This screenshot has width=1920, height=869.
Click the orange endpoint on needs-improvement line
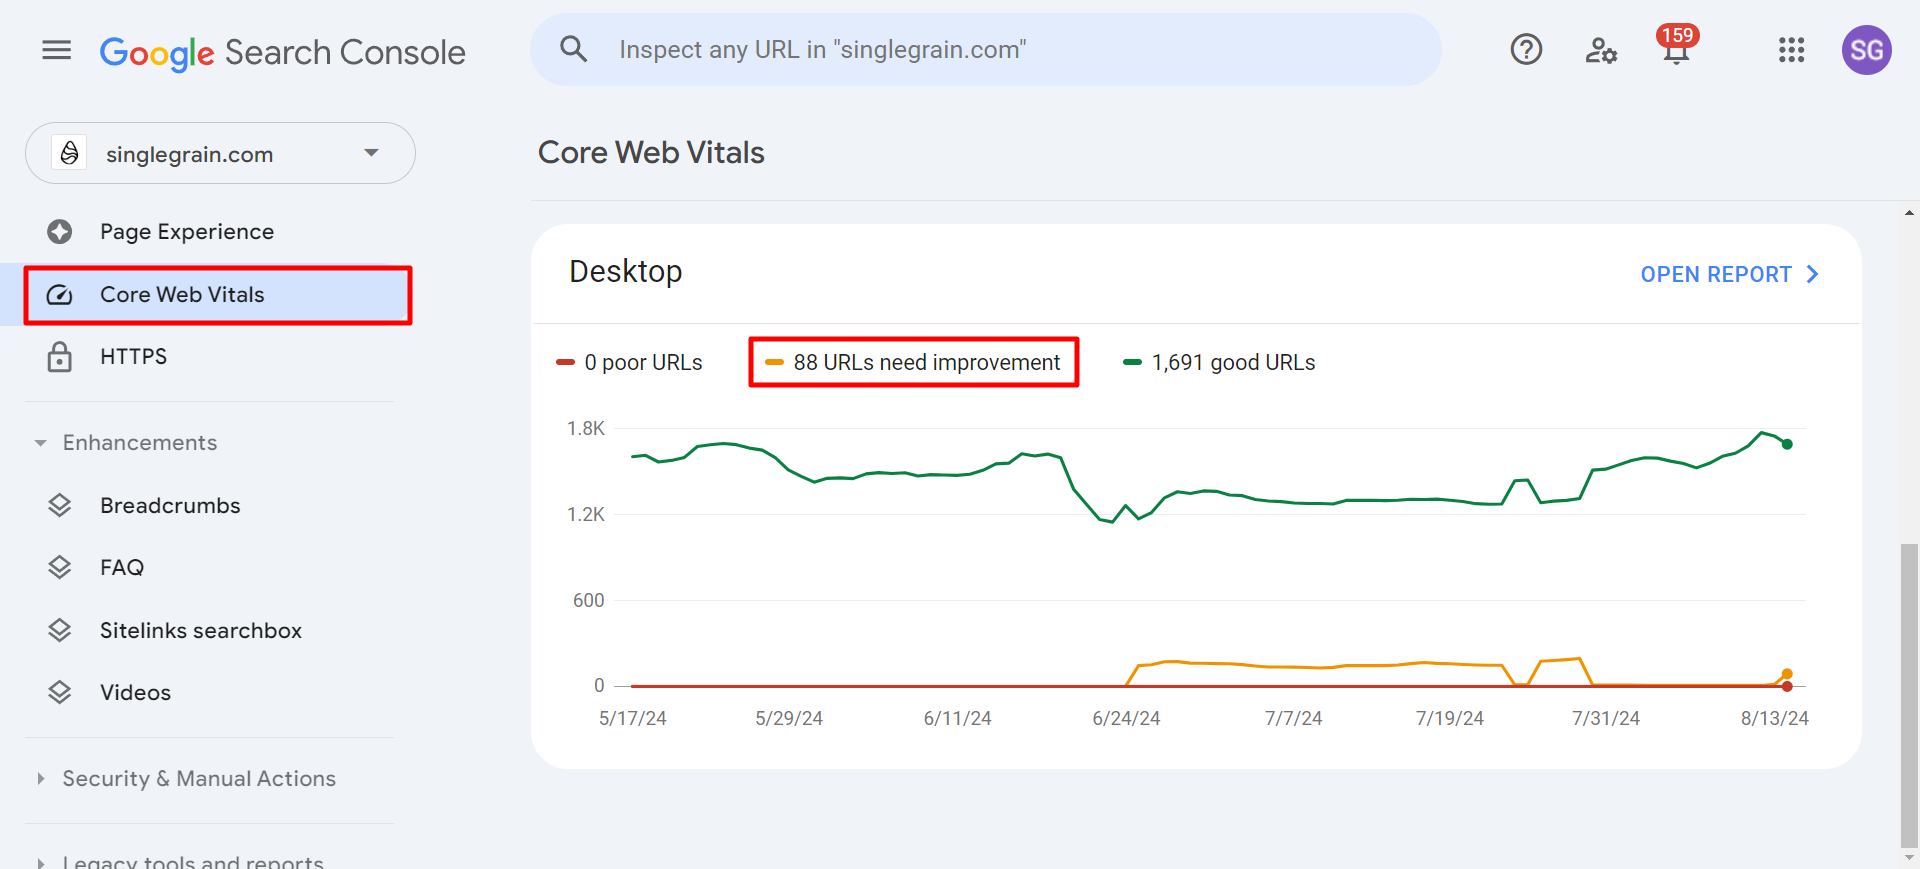[1787, 674]
